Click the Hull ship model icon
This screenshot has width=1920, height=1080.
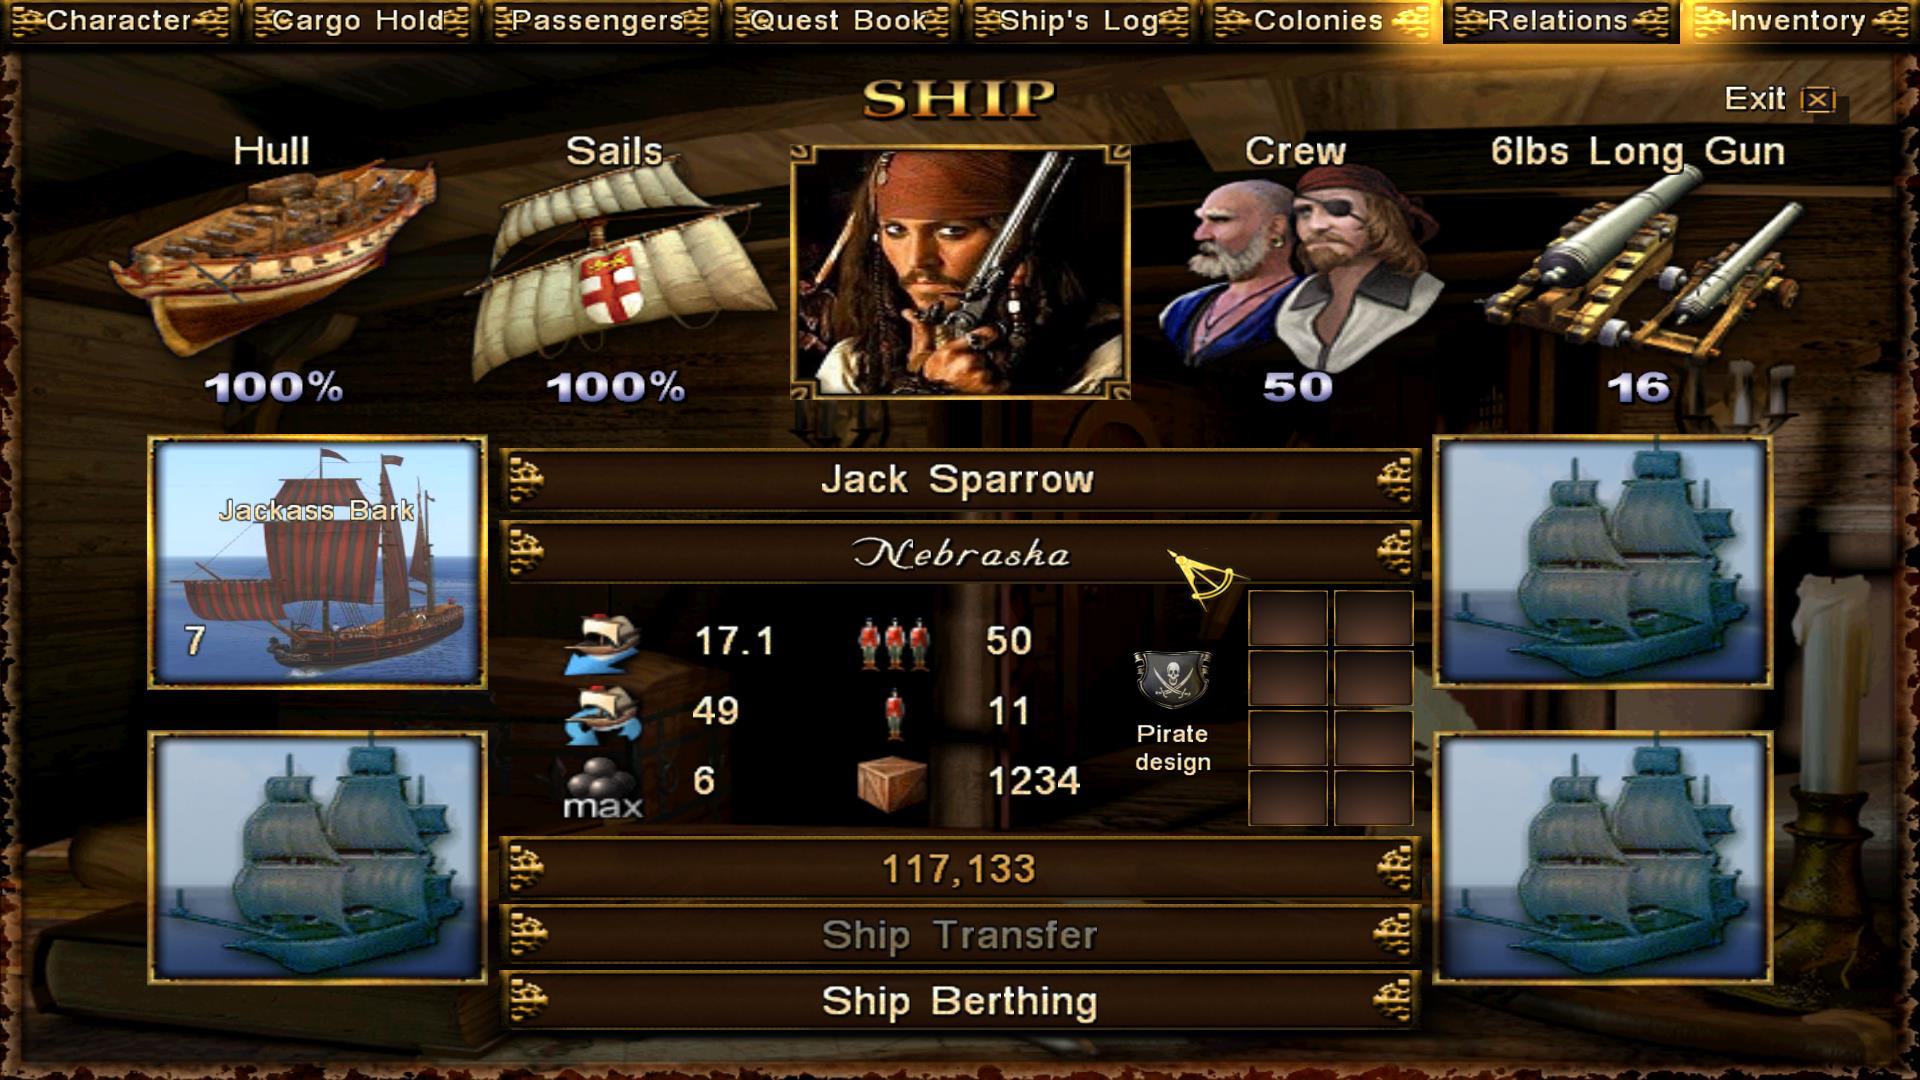tap(273, 262)
